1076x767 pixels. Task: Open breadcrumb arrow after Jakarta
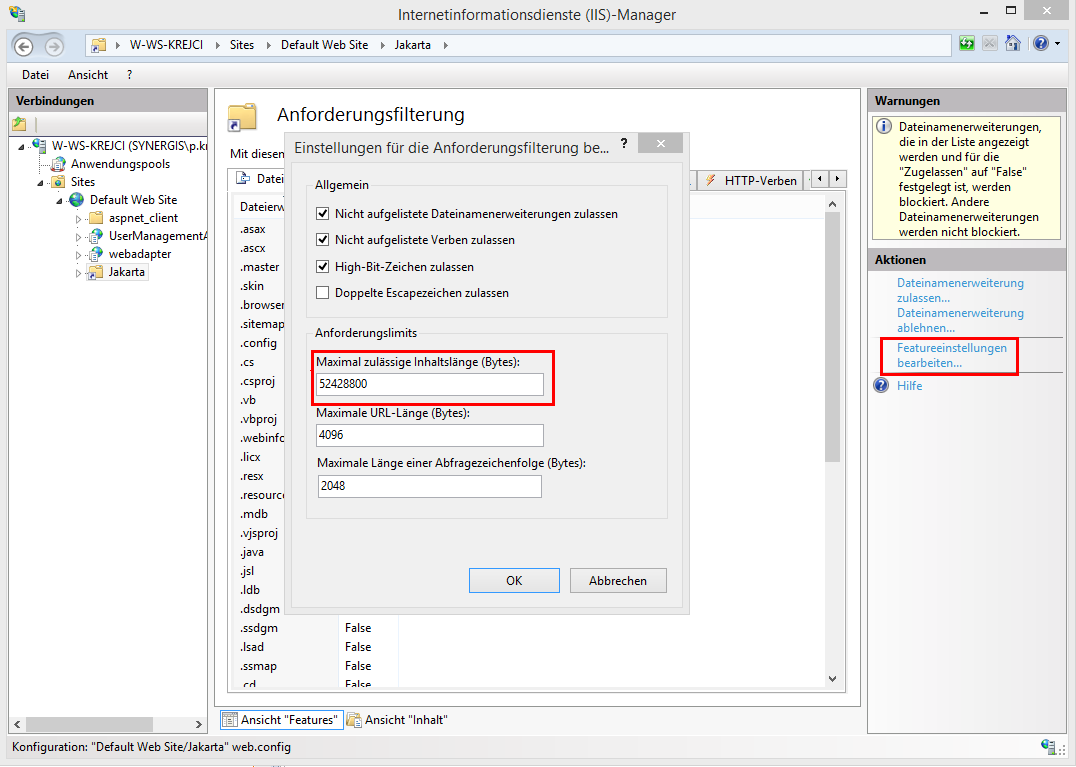click(x=445, y=45)
